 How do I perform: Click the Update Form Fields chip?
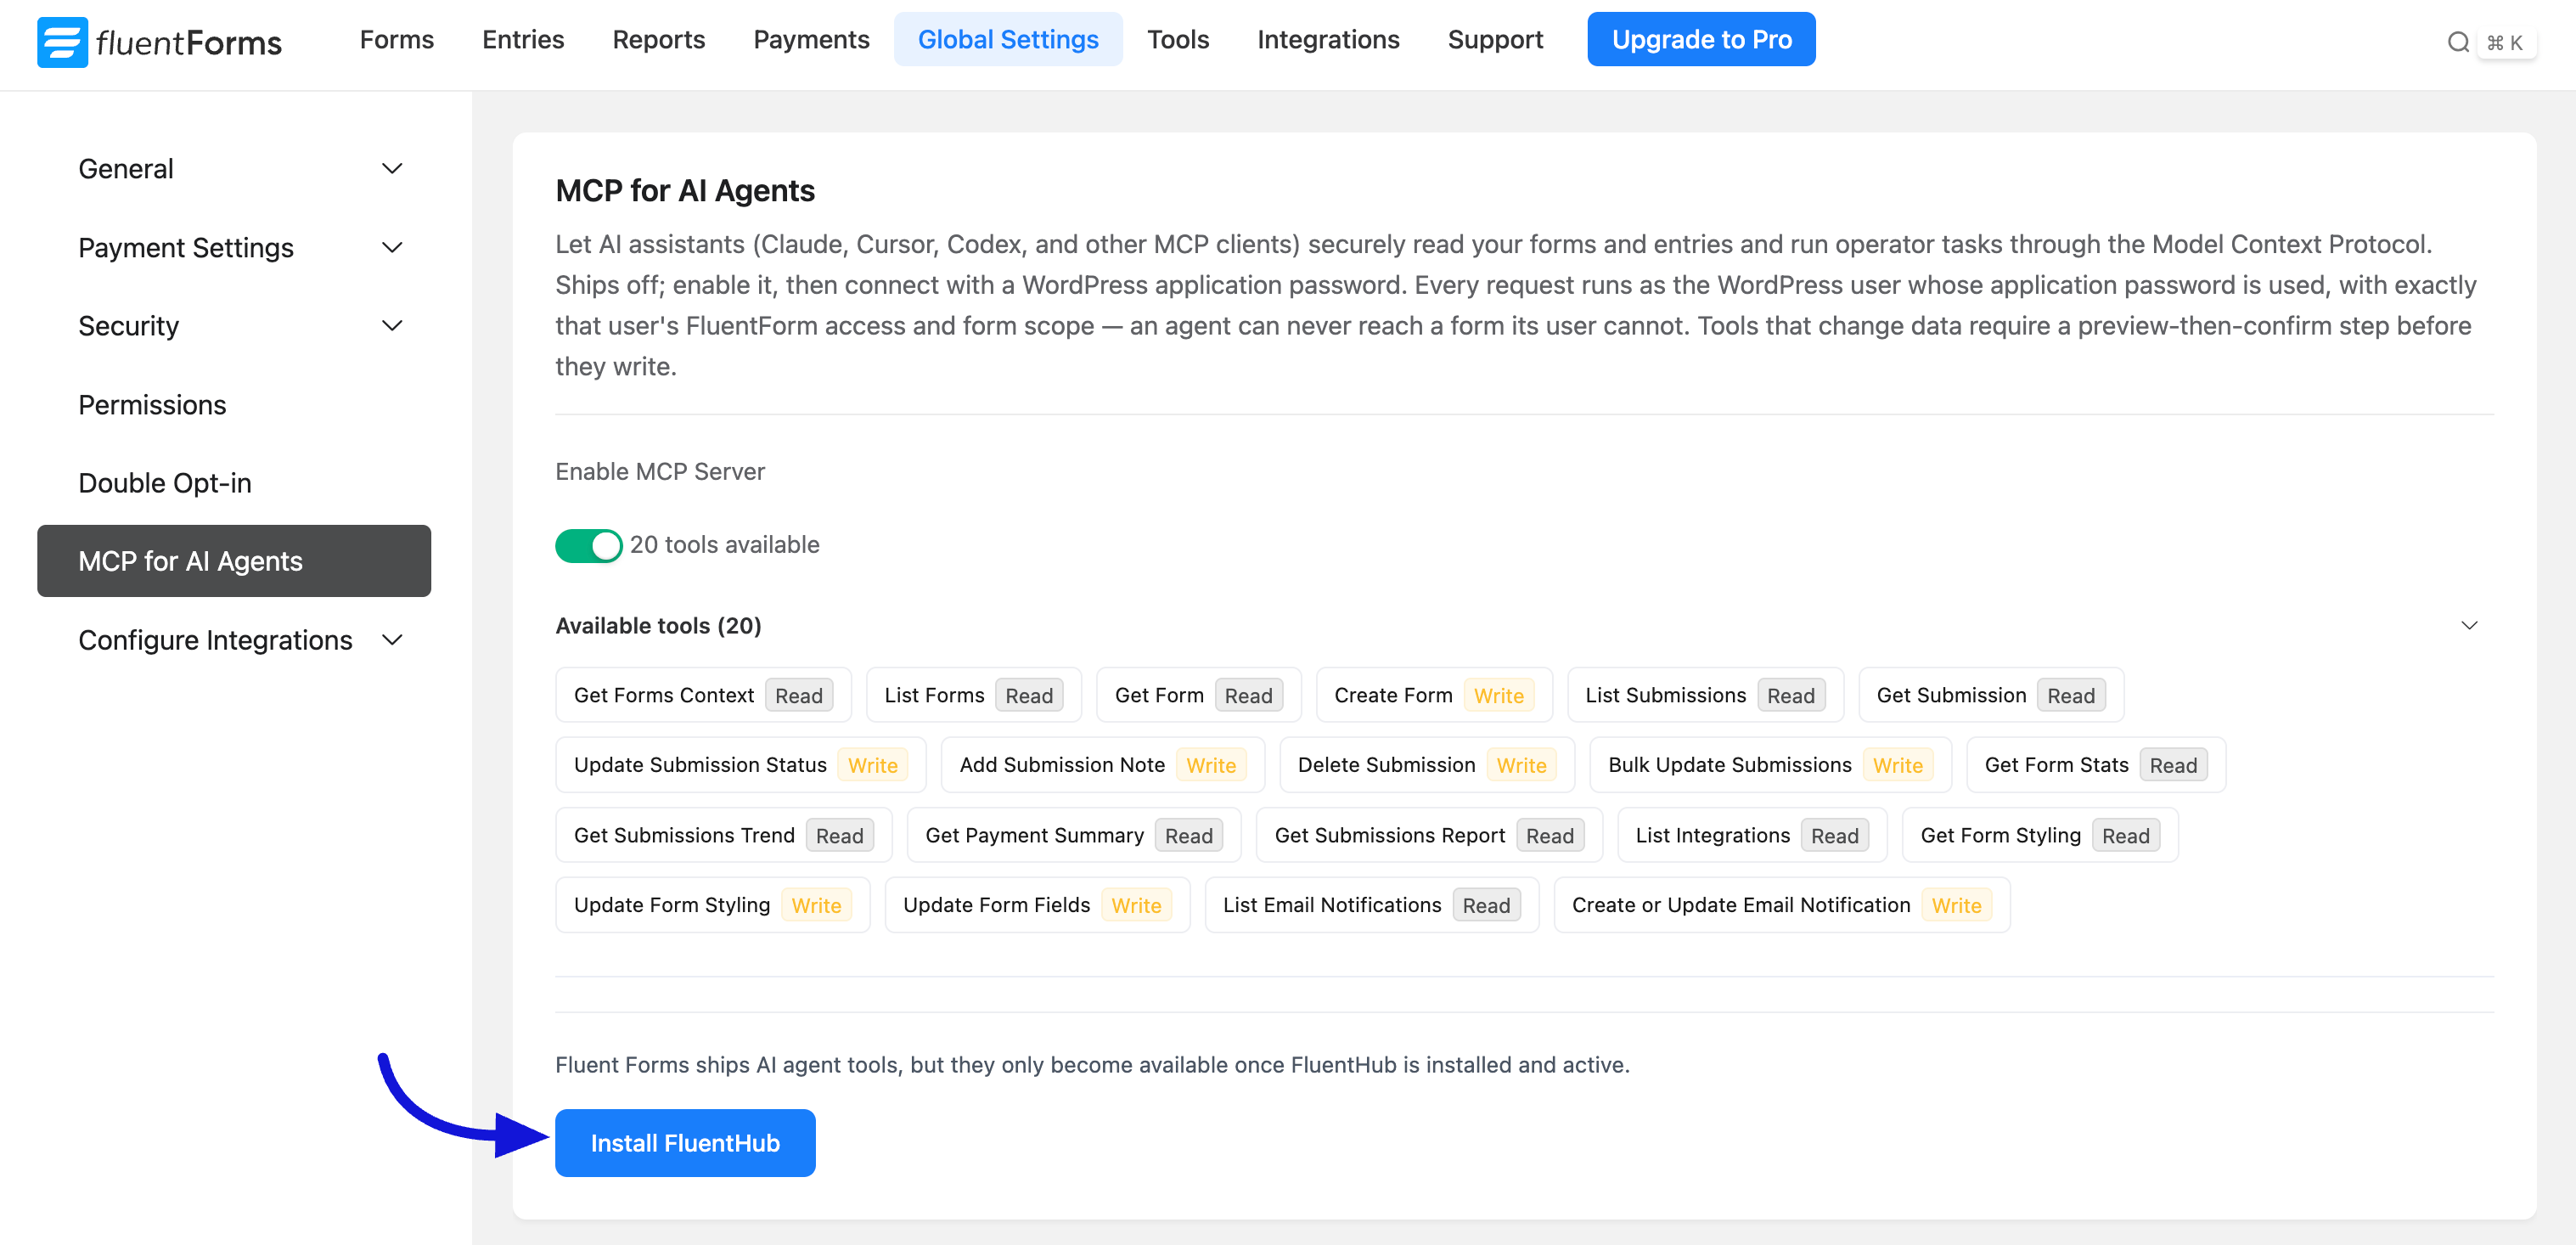pos(1037,905)
